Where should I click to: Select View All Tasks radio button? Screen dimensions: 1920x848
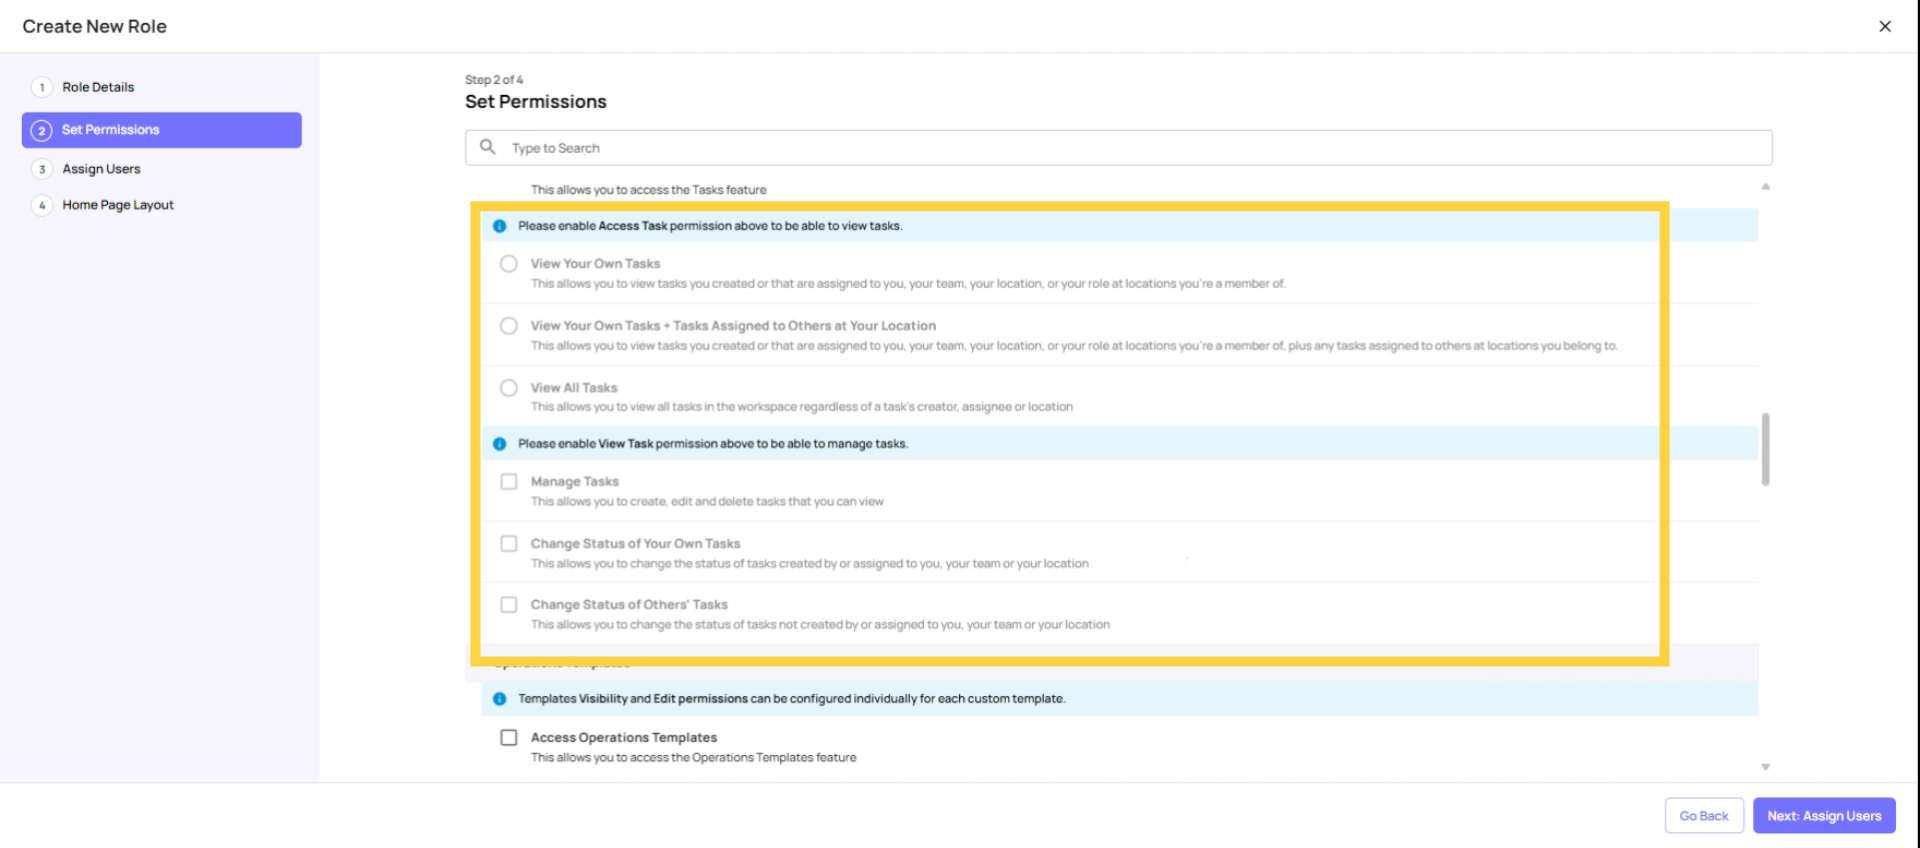click(x=509, y=388)
